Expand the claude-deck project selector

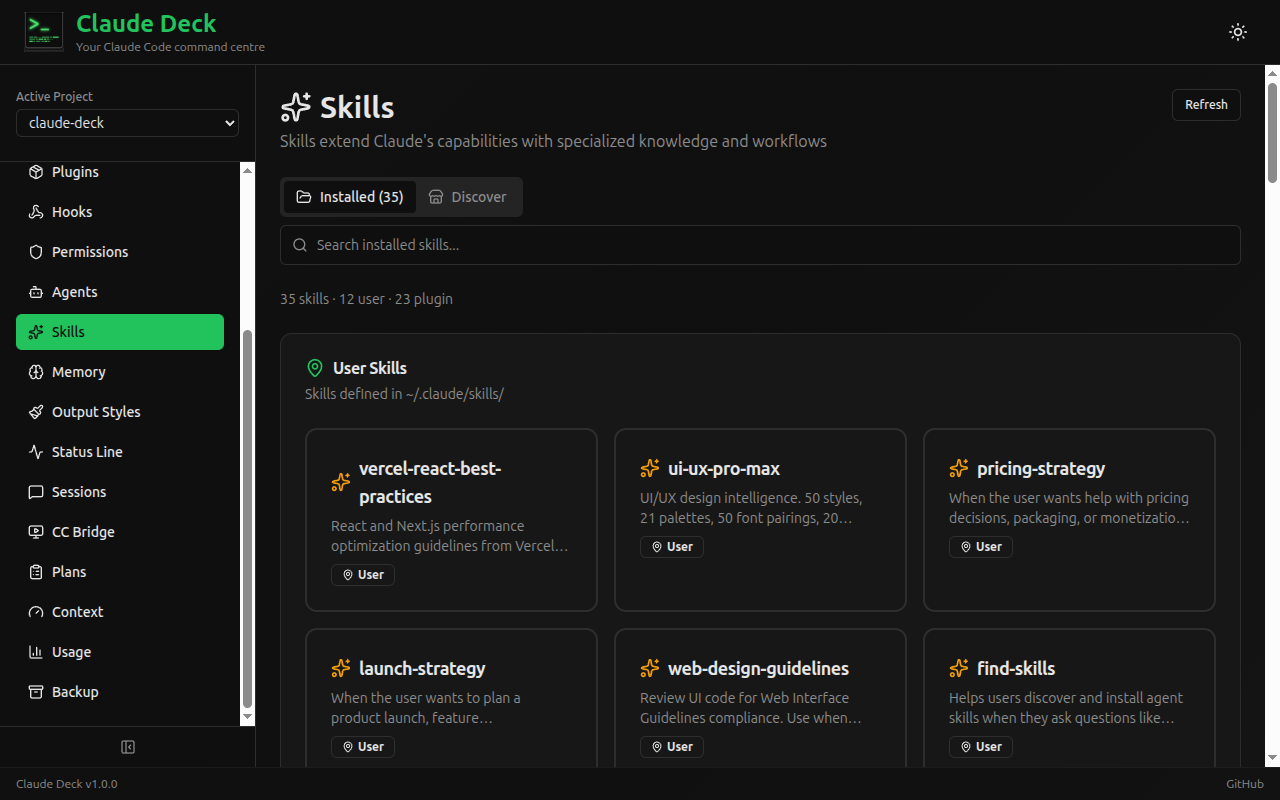pos(127,122)
